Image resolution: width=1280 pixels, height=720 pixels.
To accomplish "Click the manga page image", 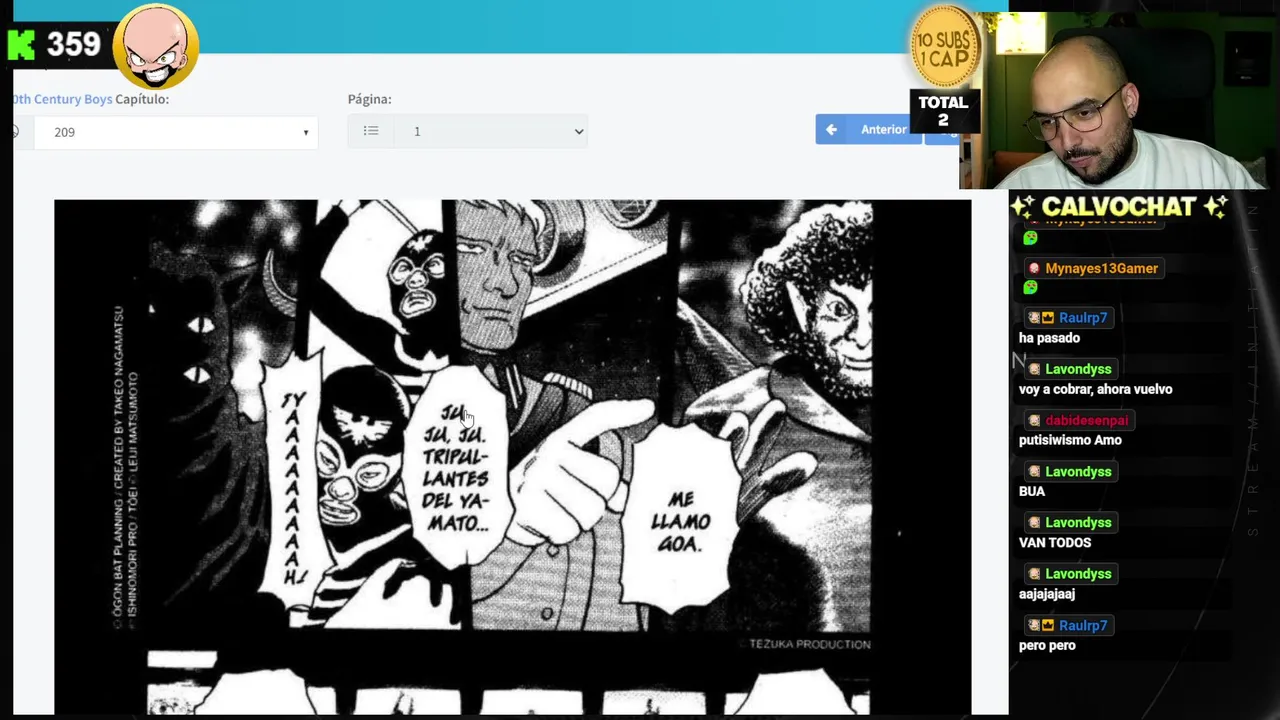I will (x=512, y=457).
